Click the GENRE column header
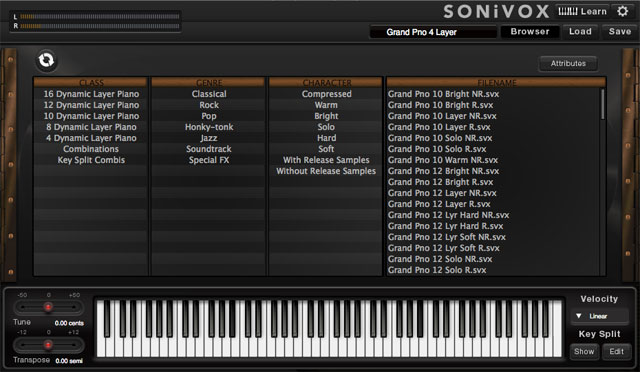 (209, 82)
